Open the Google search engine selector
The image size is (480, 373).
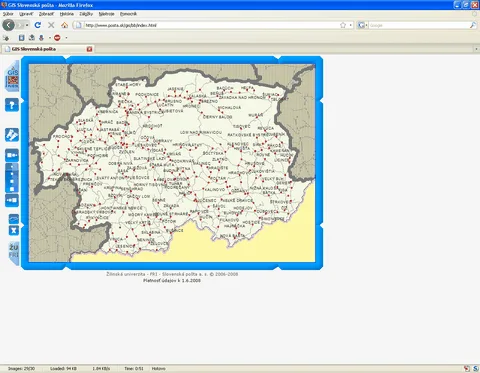[363, 25]
